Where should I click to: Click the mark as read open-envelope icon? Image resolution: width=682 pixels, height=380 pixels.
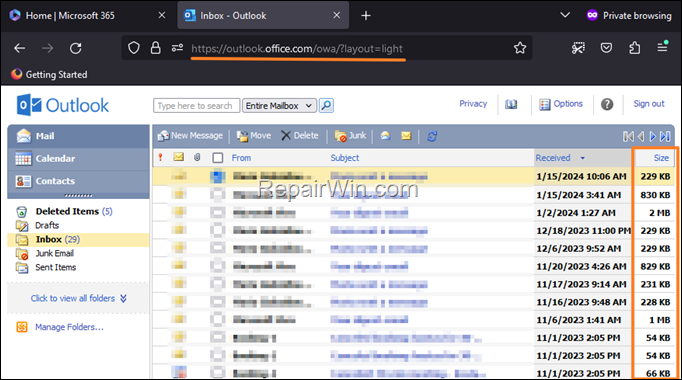coord(385,136)
